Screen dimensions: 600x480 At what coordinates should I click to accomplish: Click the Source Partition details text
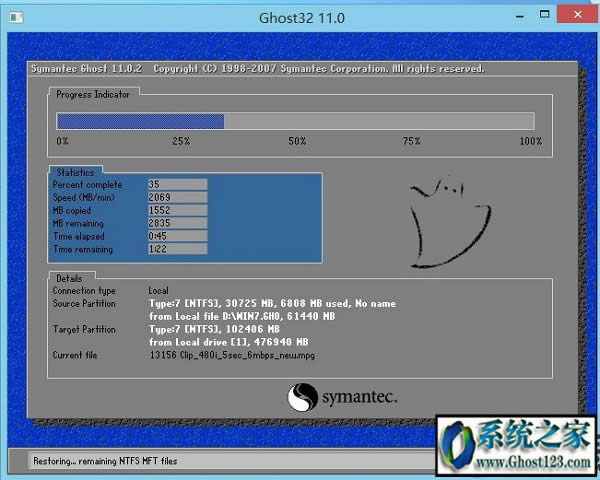point(271,304)
